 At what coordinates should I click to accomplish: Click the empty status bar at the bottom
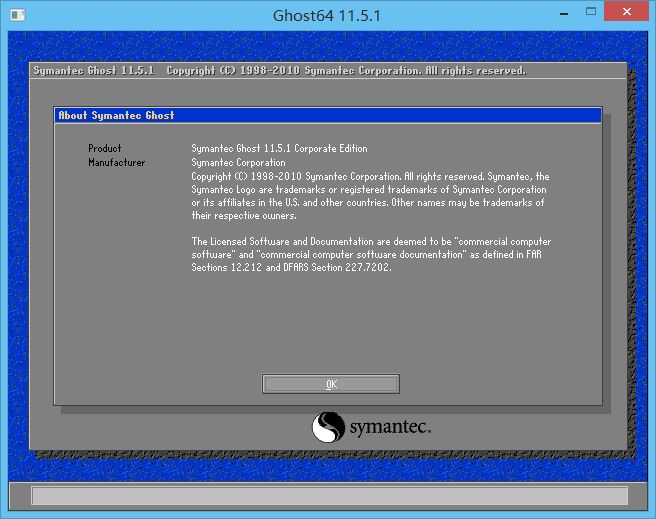tap(328, 496)
